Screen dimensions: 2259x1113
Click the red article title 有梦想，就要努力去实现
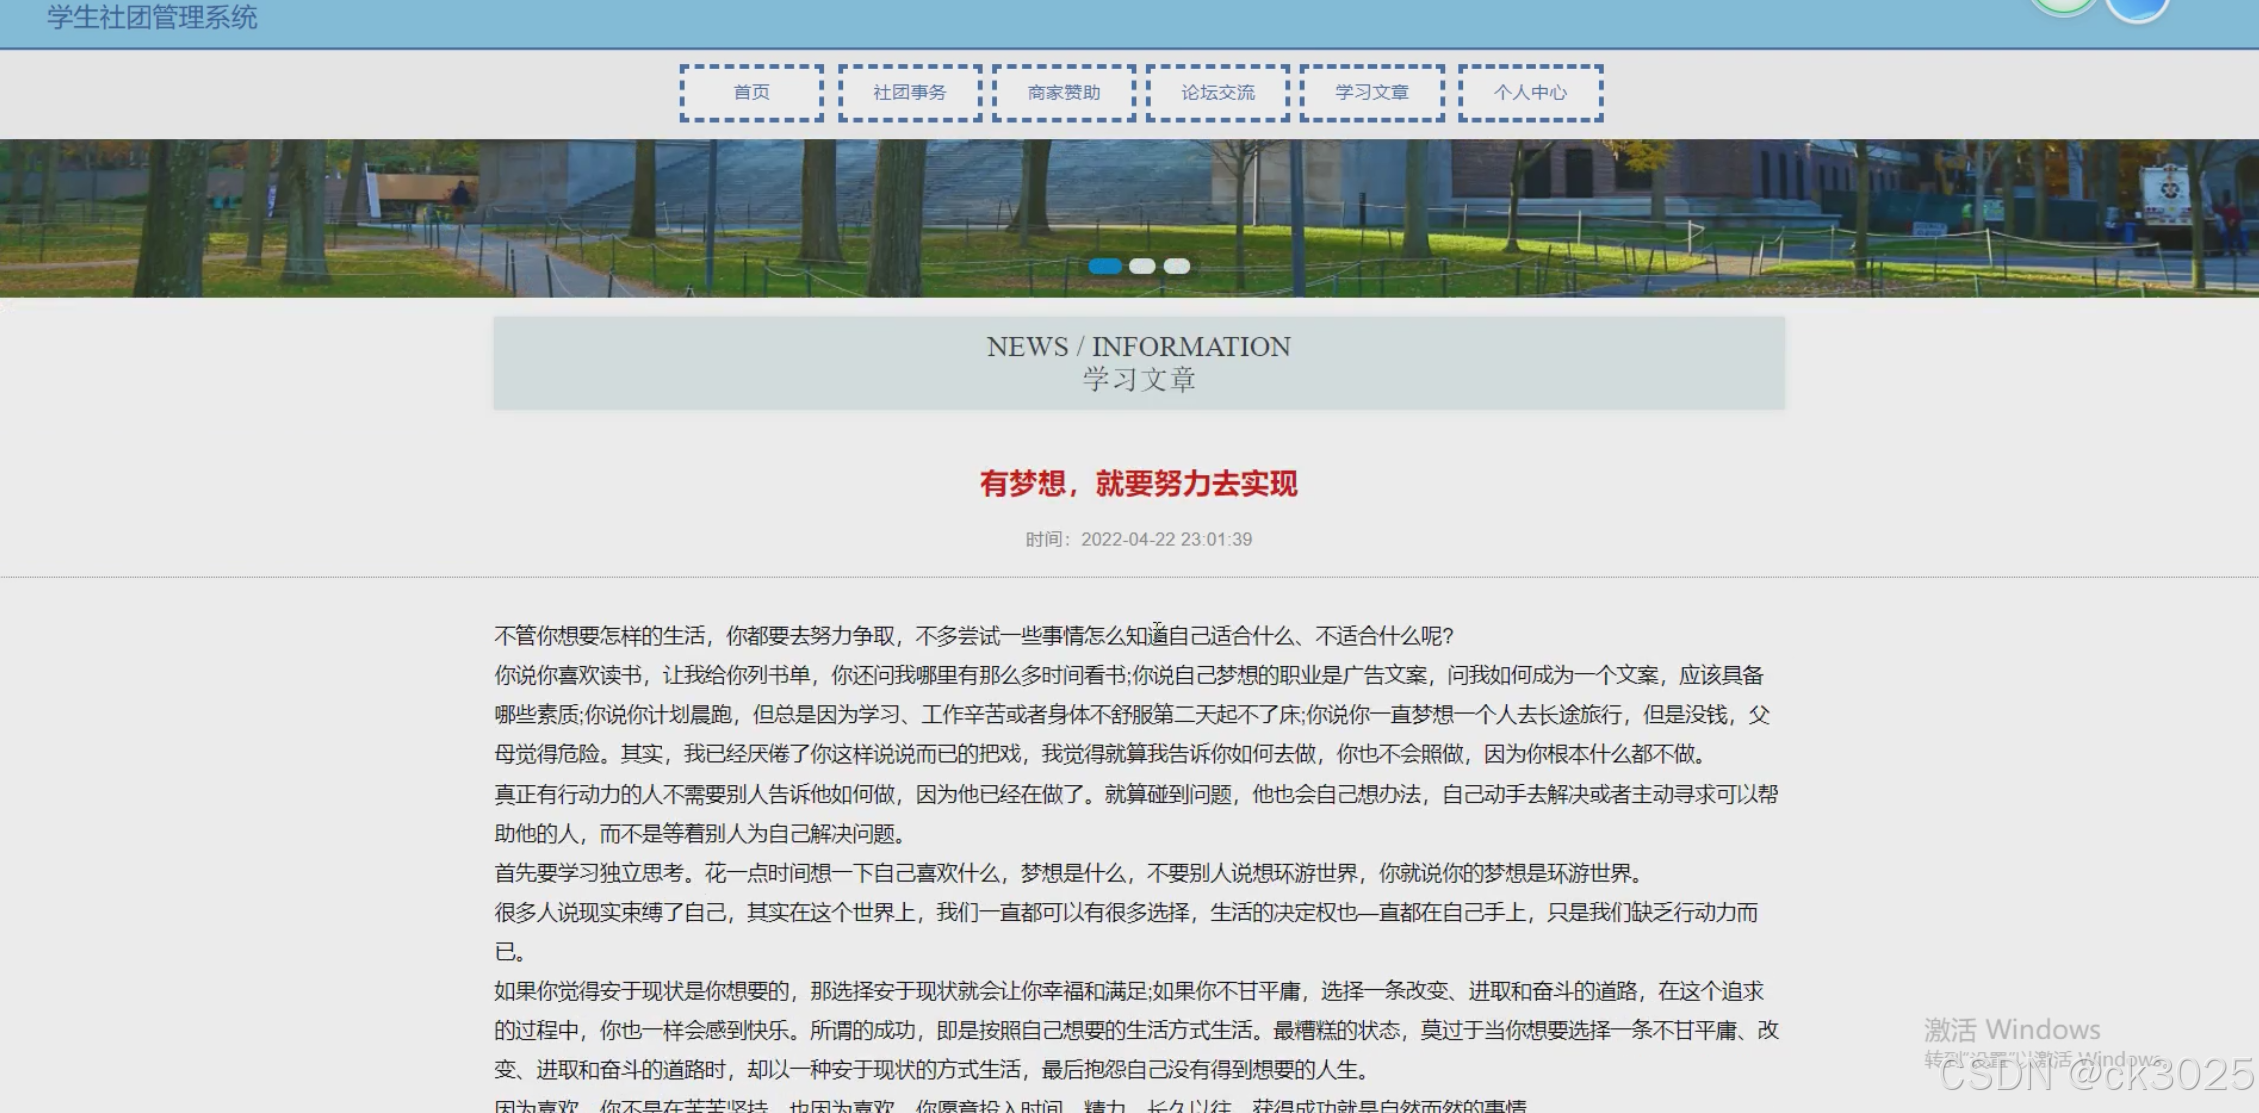1138,484
